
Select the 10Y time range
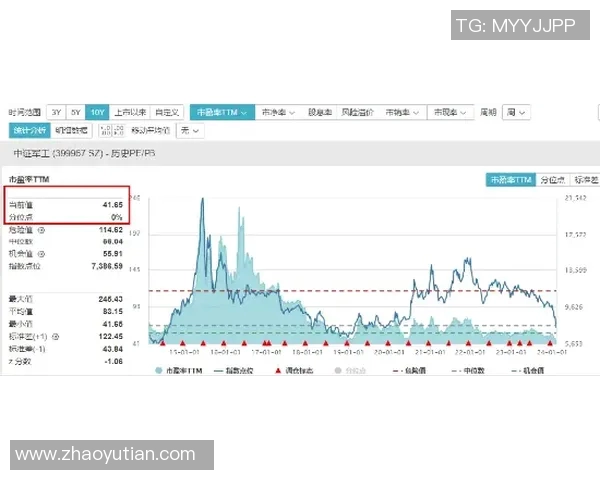97,112
